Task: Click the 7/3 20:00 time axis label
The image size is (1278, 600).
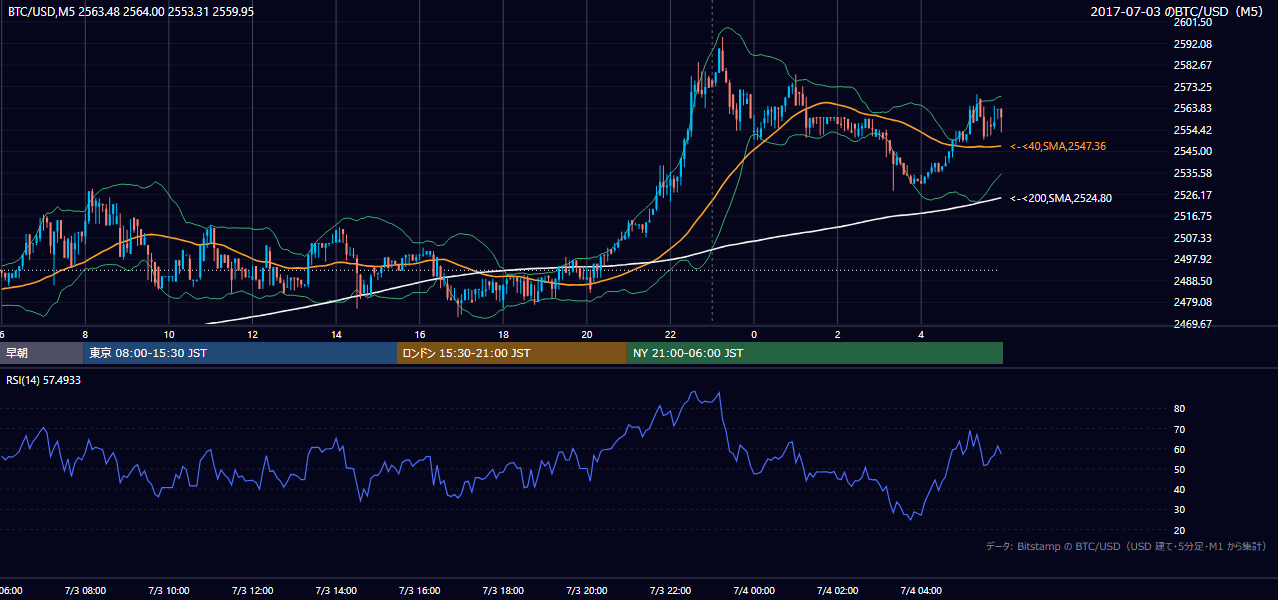Action: (x=587, y=590)
